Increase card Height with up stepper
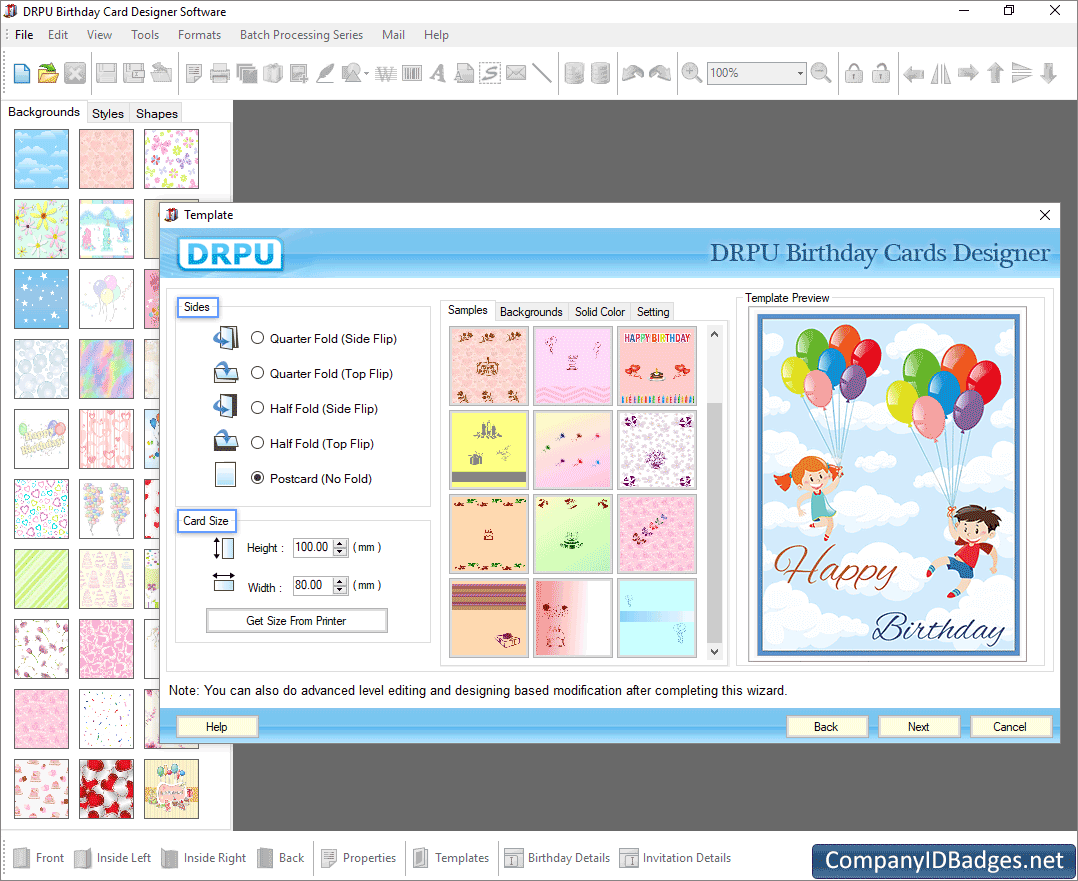Image resolution: width=1078 pixels, height=881 pixels. pyautogui.click(x=340, y=543)
